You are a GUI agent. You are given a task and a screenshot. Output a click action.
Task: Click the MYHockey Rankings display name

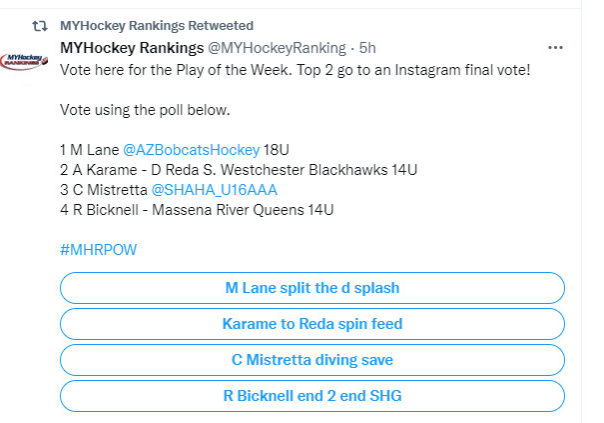tap(132, 48)
